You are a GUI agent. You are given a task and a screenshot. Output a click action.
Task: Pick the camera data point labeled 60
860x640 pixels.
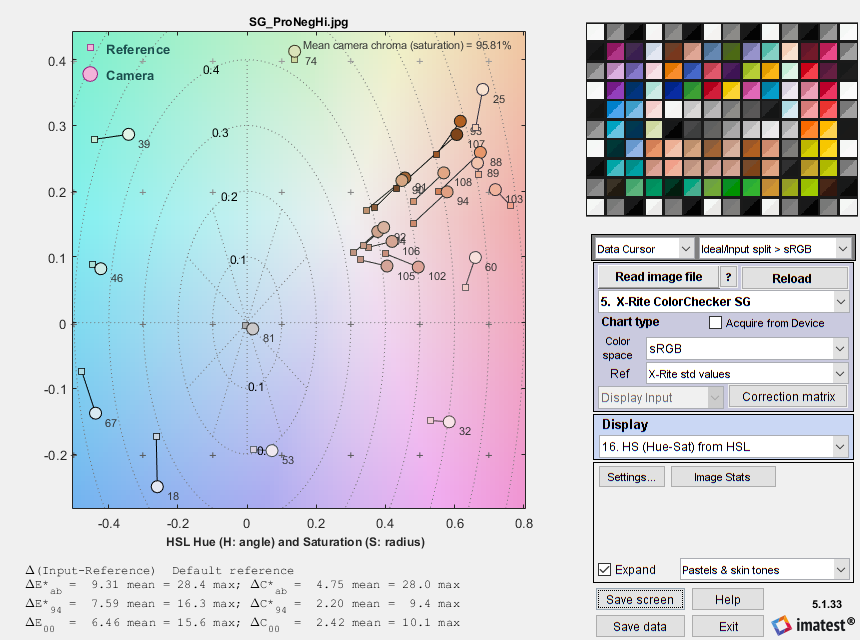[x=476, y=257]
